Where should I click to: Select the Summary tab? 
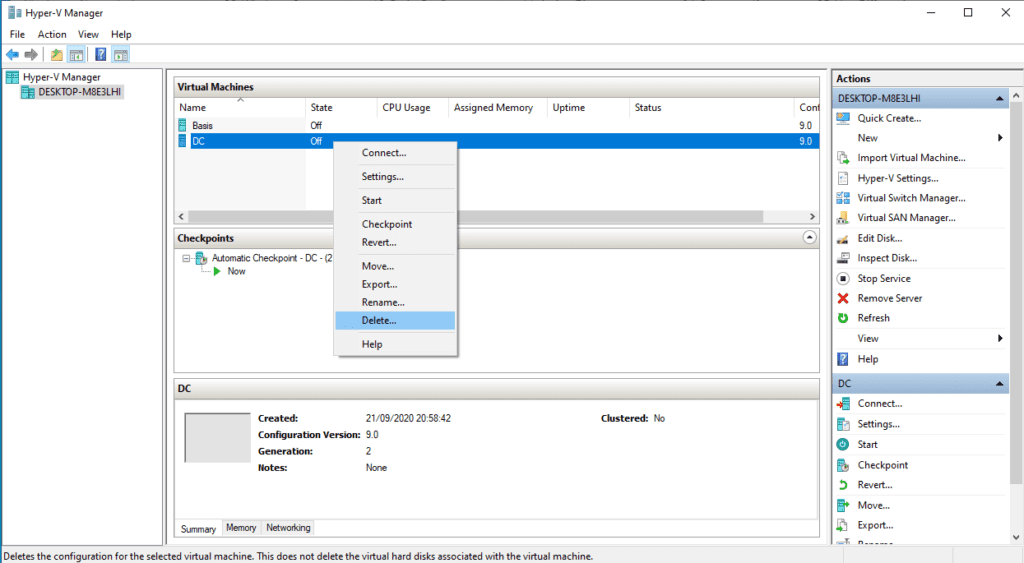coord(198,528)
